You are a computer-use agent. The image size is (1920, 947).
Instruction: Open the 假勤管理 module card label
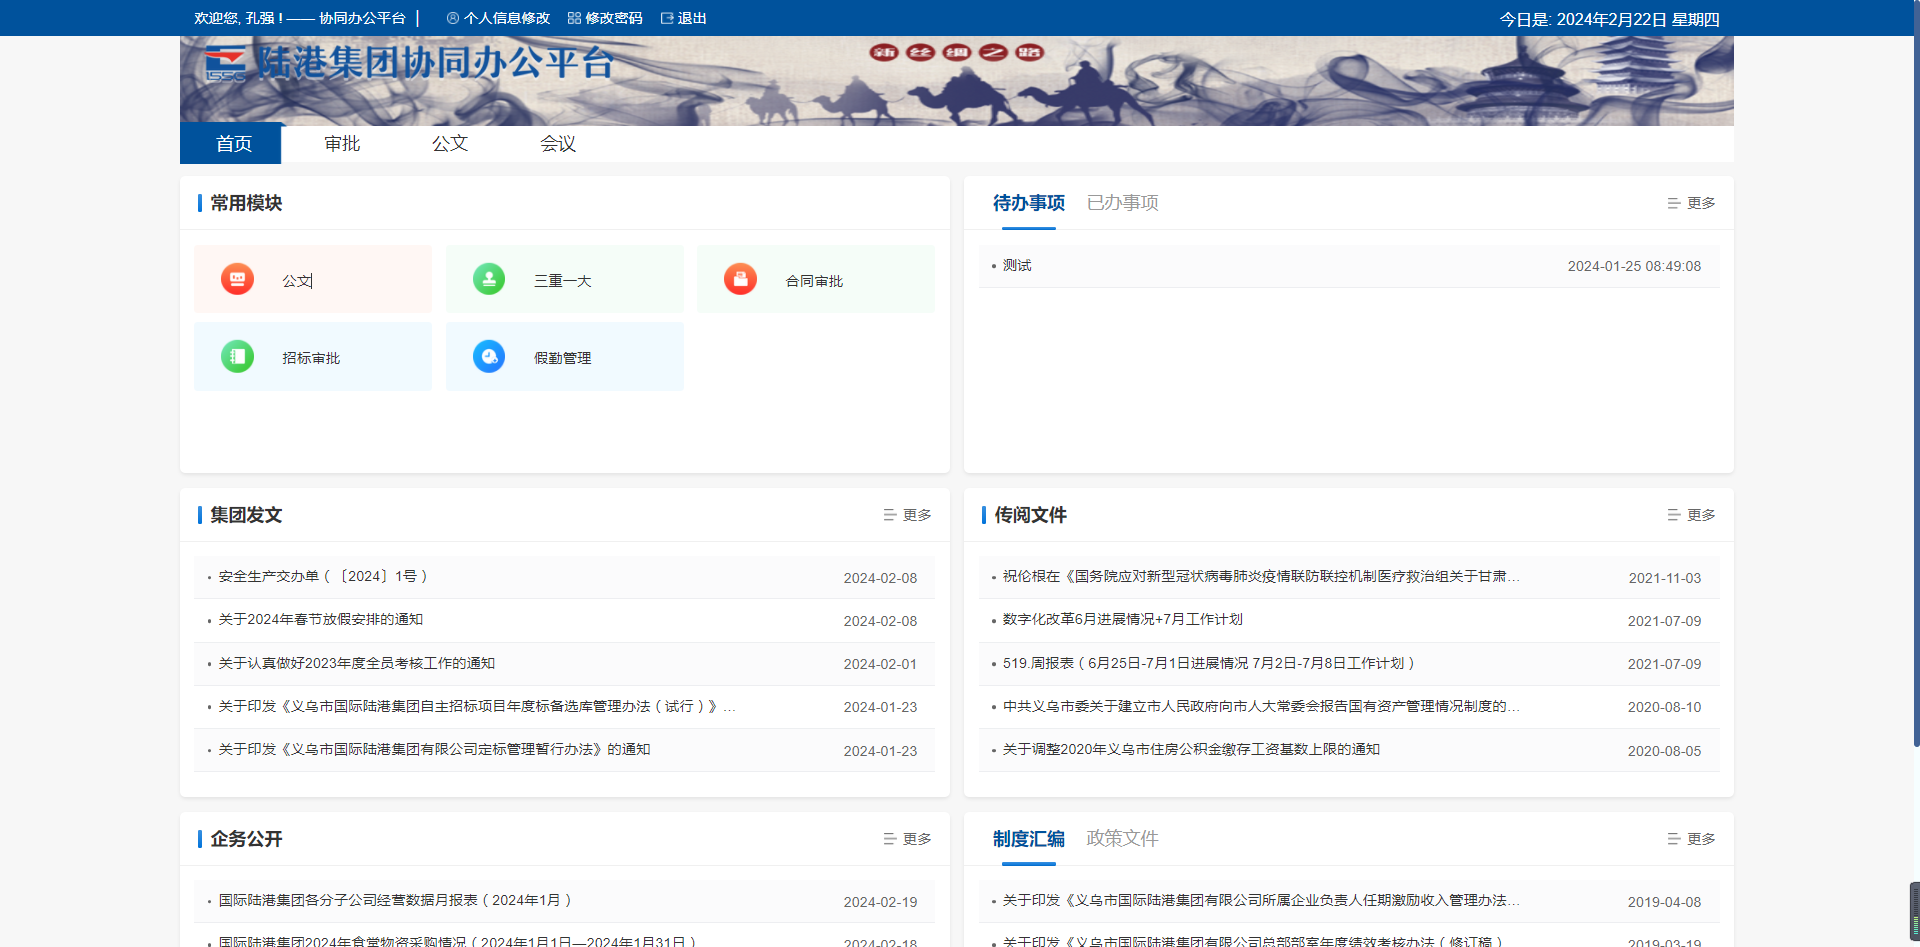(563, 358)
